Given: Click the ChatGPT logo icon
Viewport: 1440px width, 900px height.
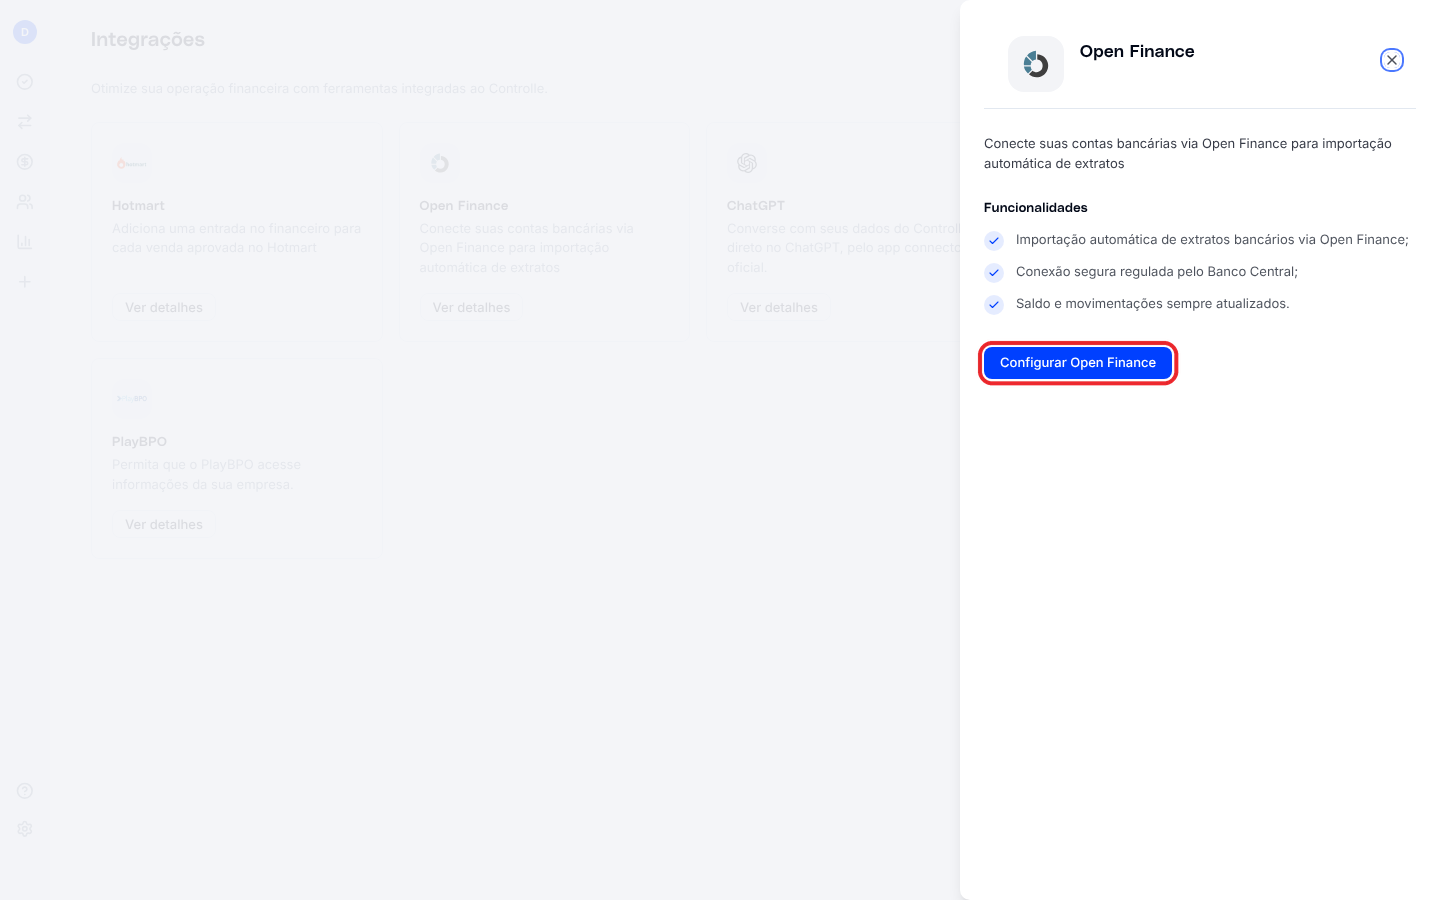Looking at the screenshot, I should (x=746, y=163).
